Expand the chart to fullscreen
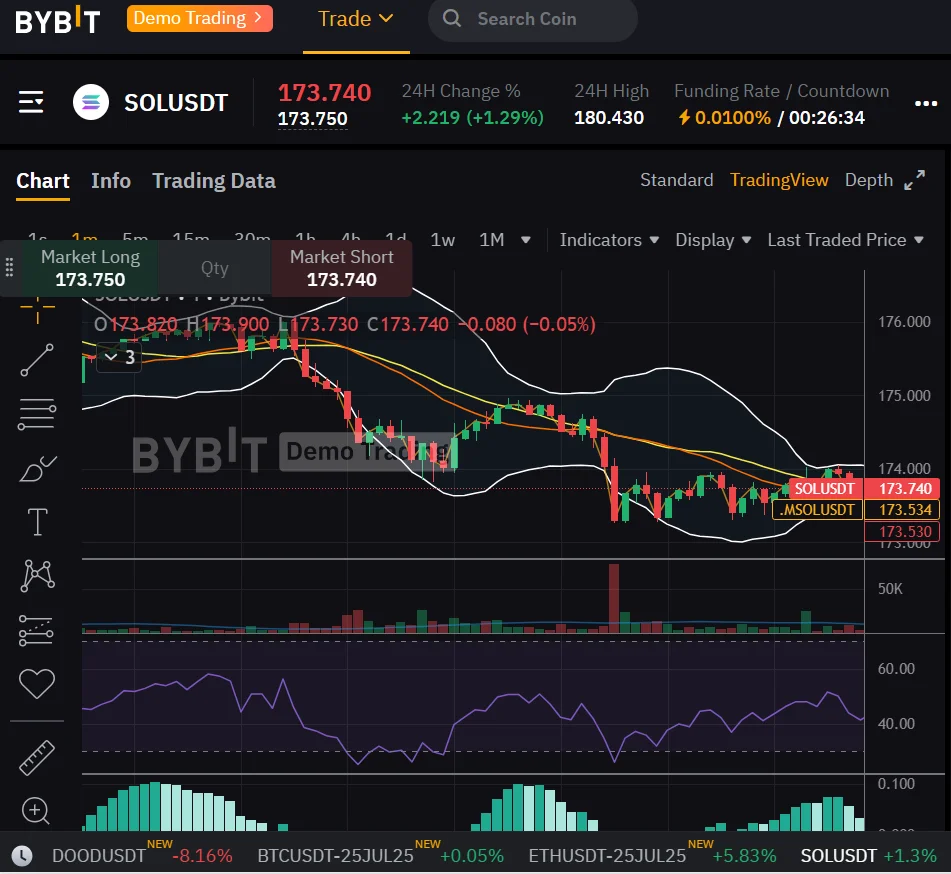The image size is (951, 874). [915, 180]
